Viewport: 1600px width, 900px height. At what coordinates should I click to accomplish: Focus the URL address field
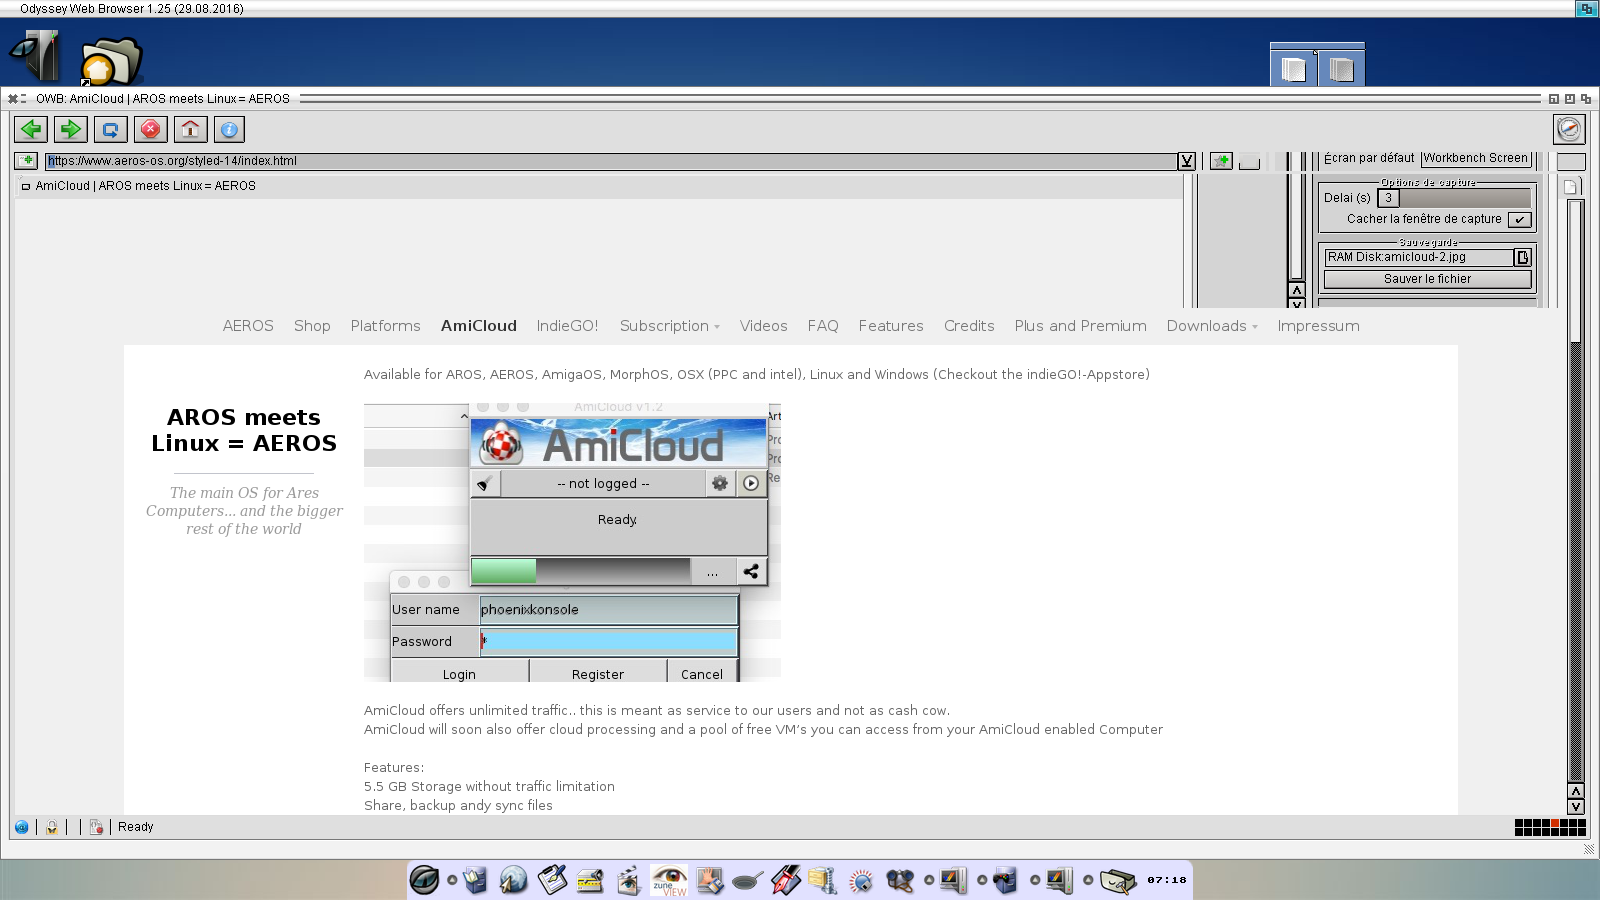(x=612, y=161)
